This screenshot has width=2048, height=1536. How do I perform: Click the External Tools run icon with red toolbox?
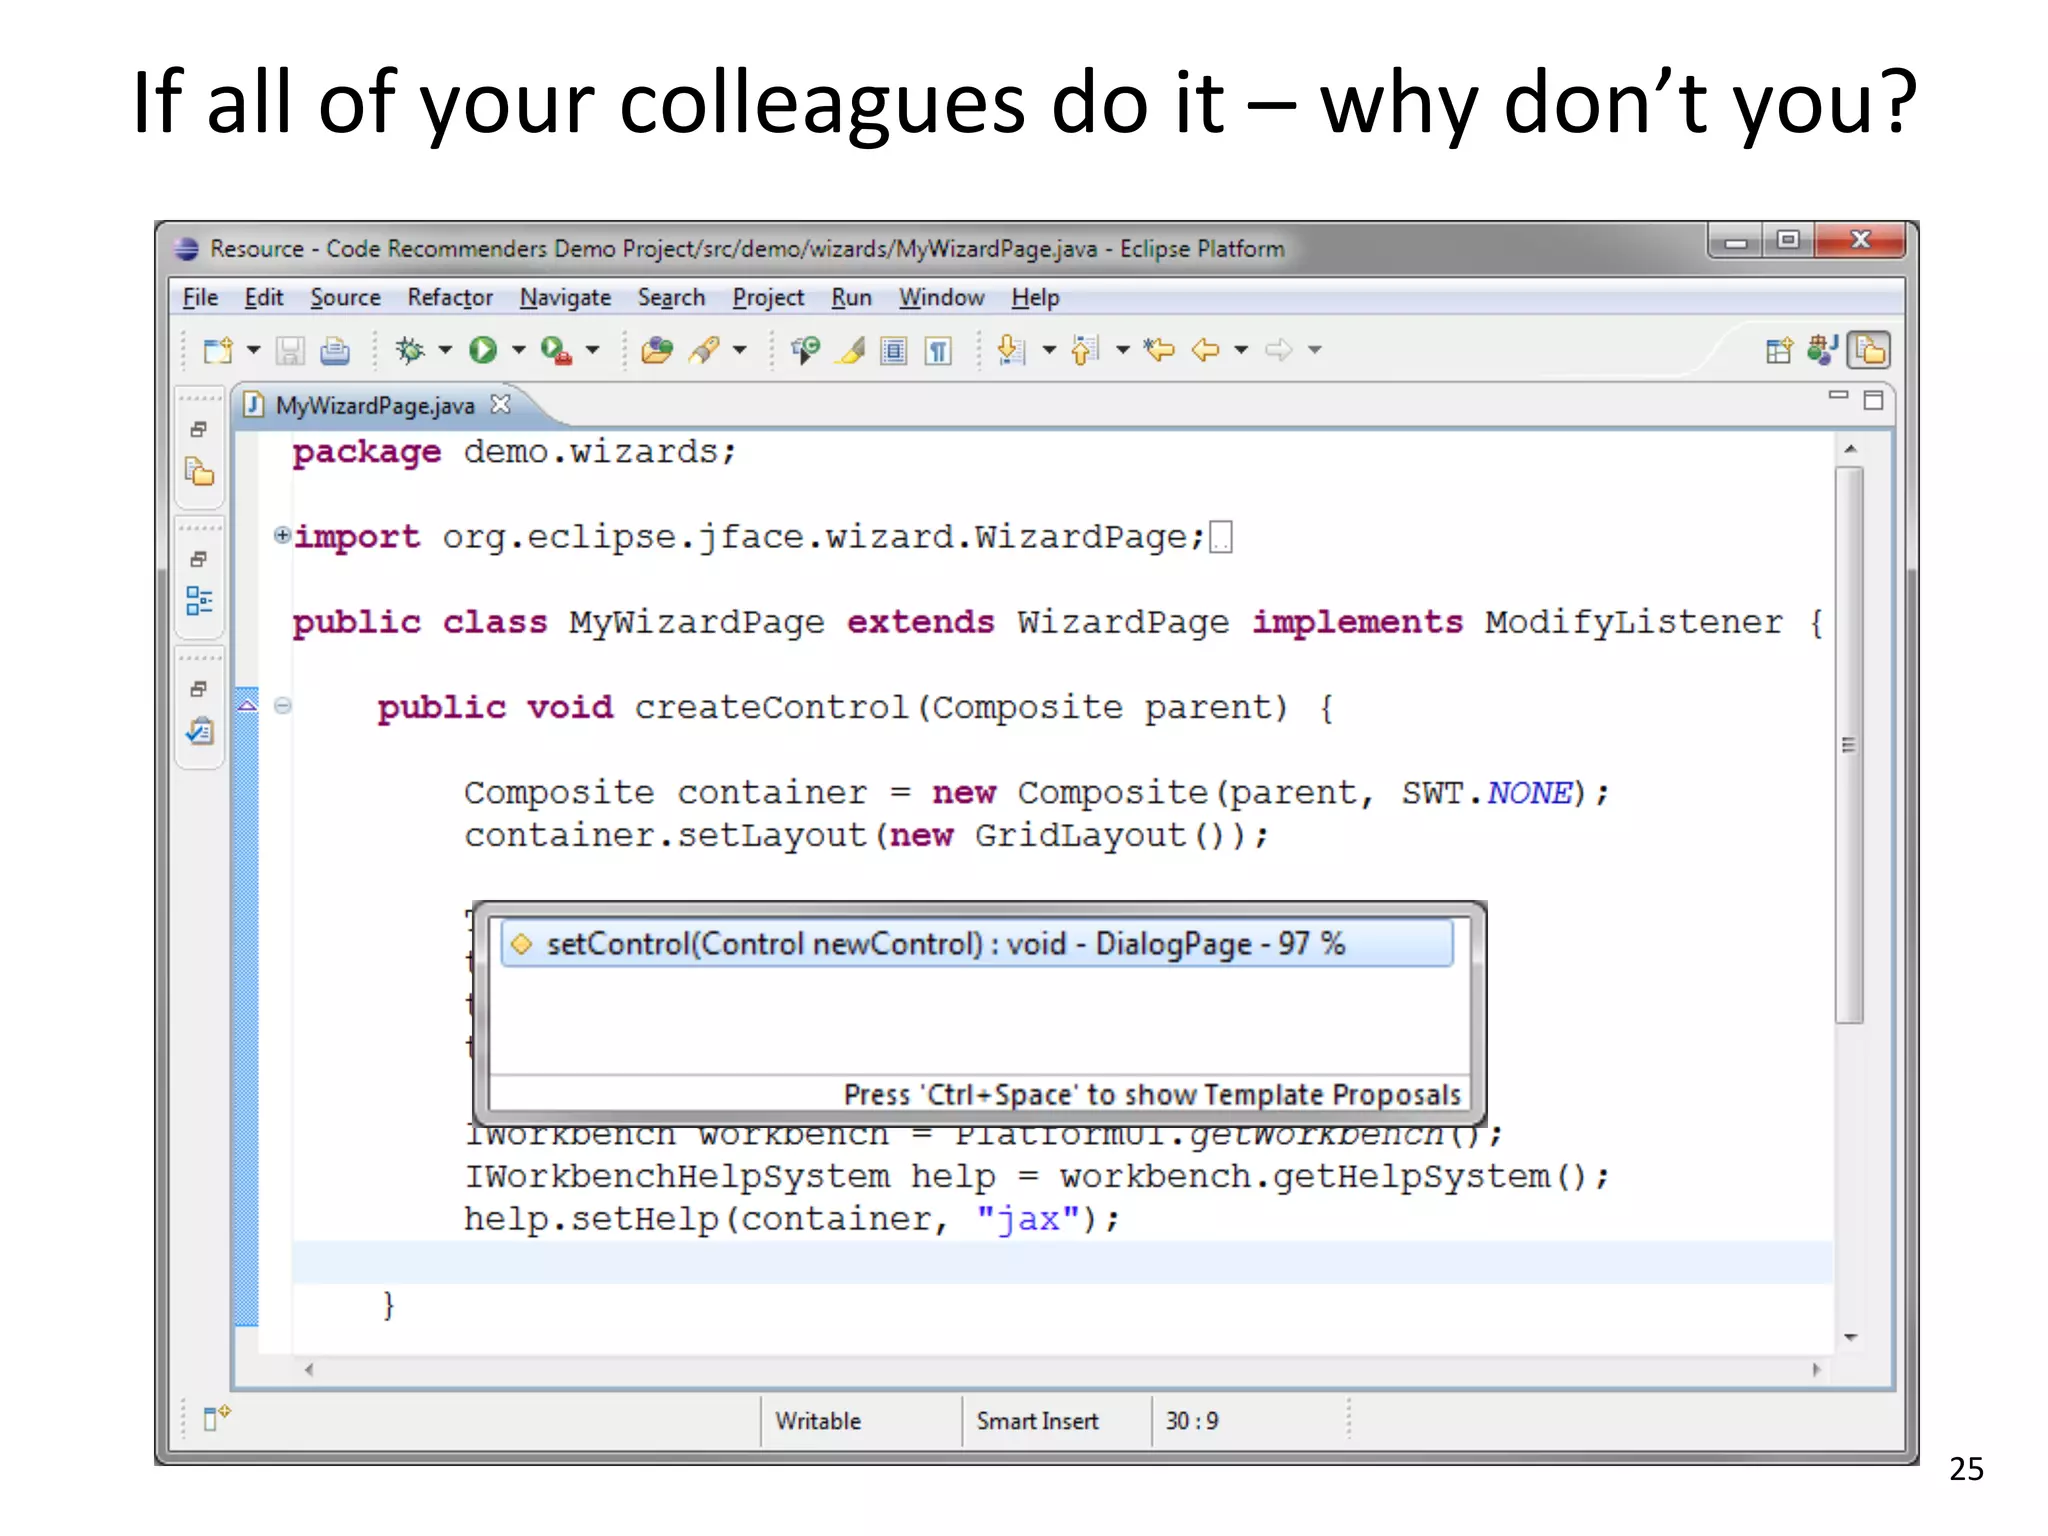tap(556, 350)
